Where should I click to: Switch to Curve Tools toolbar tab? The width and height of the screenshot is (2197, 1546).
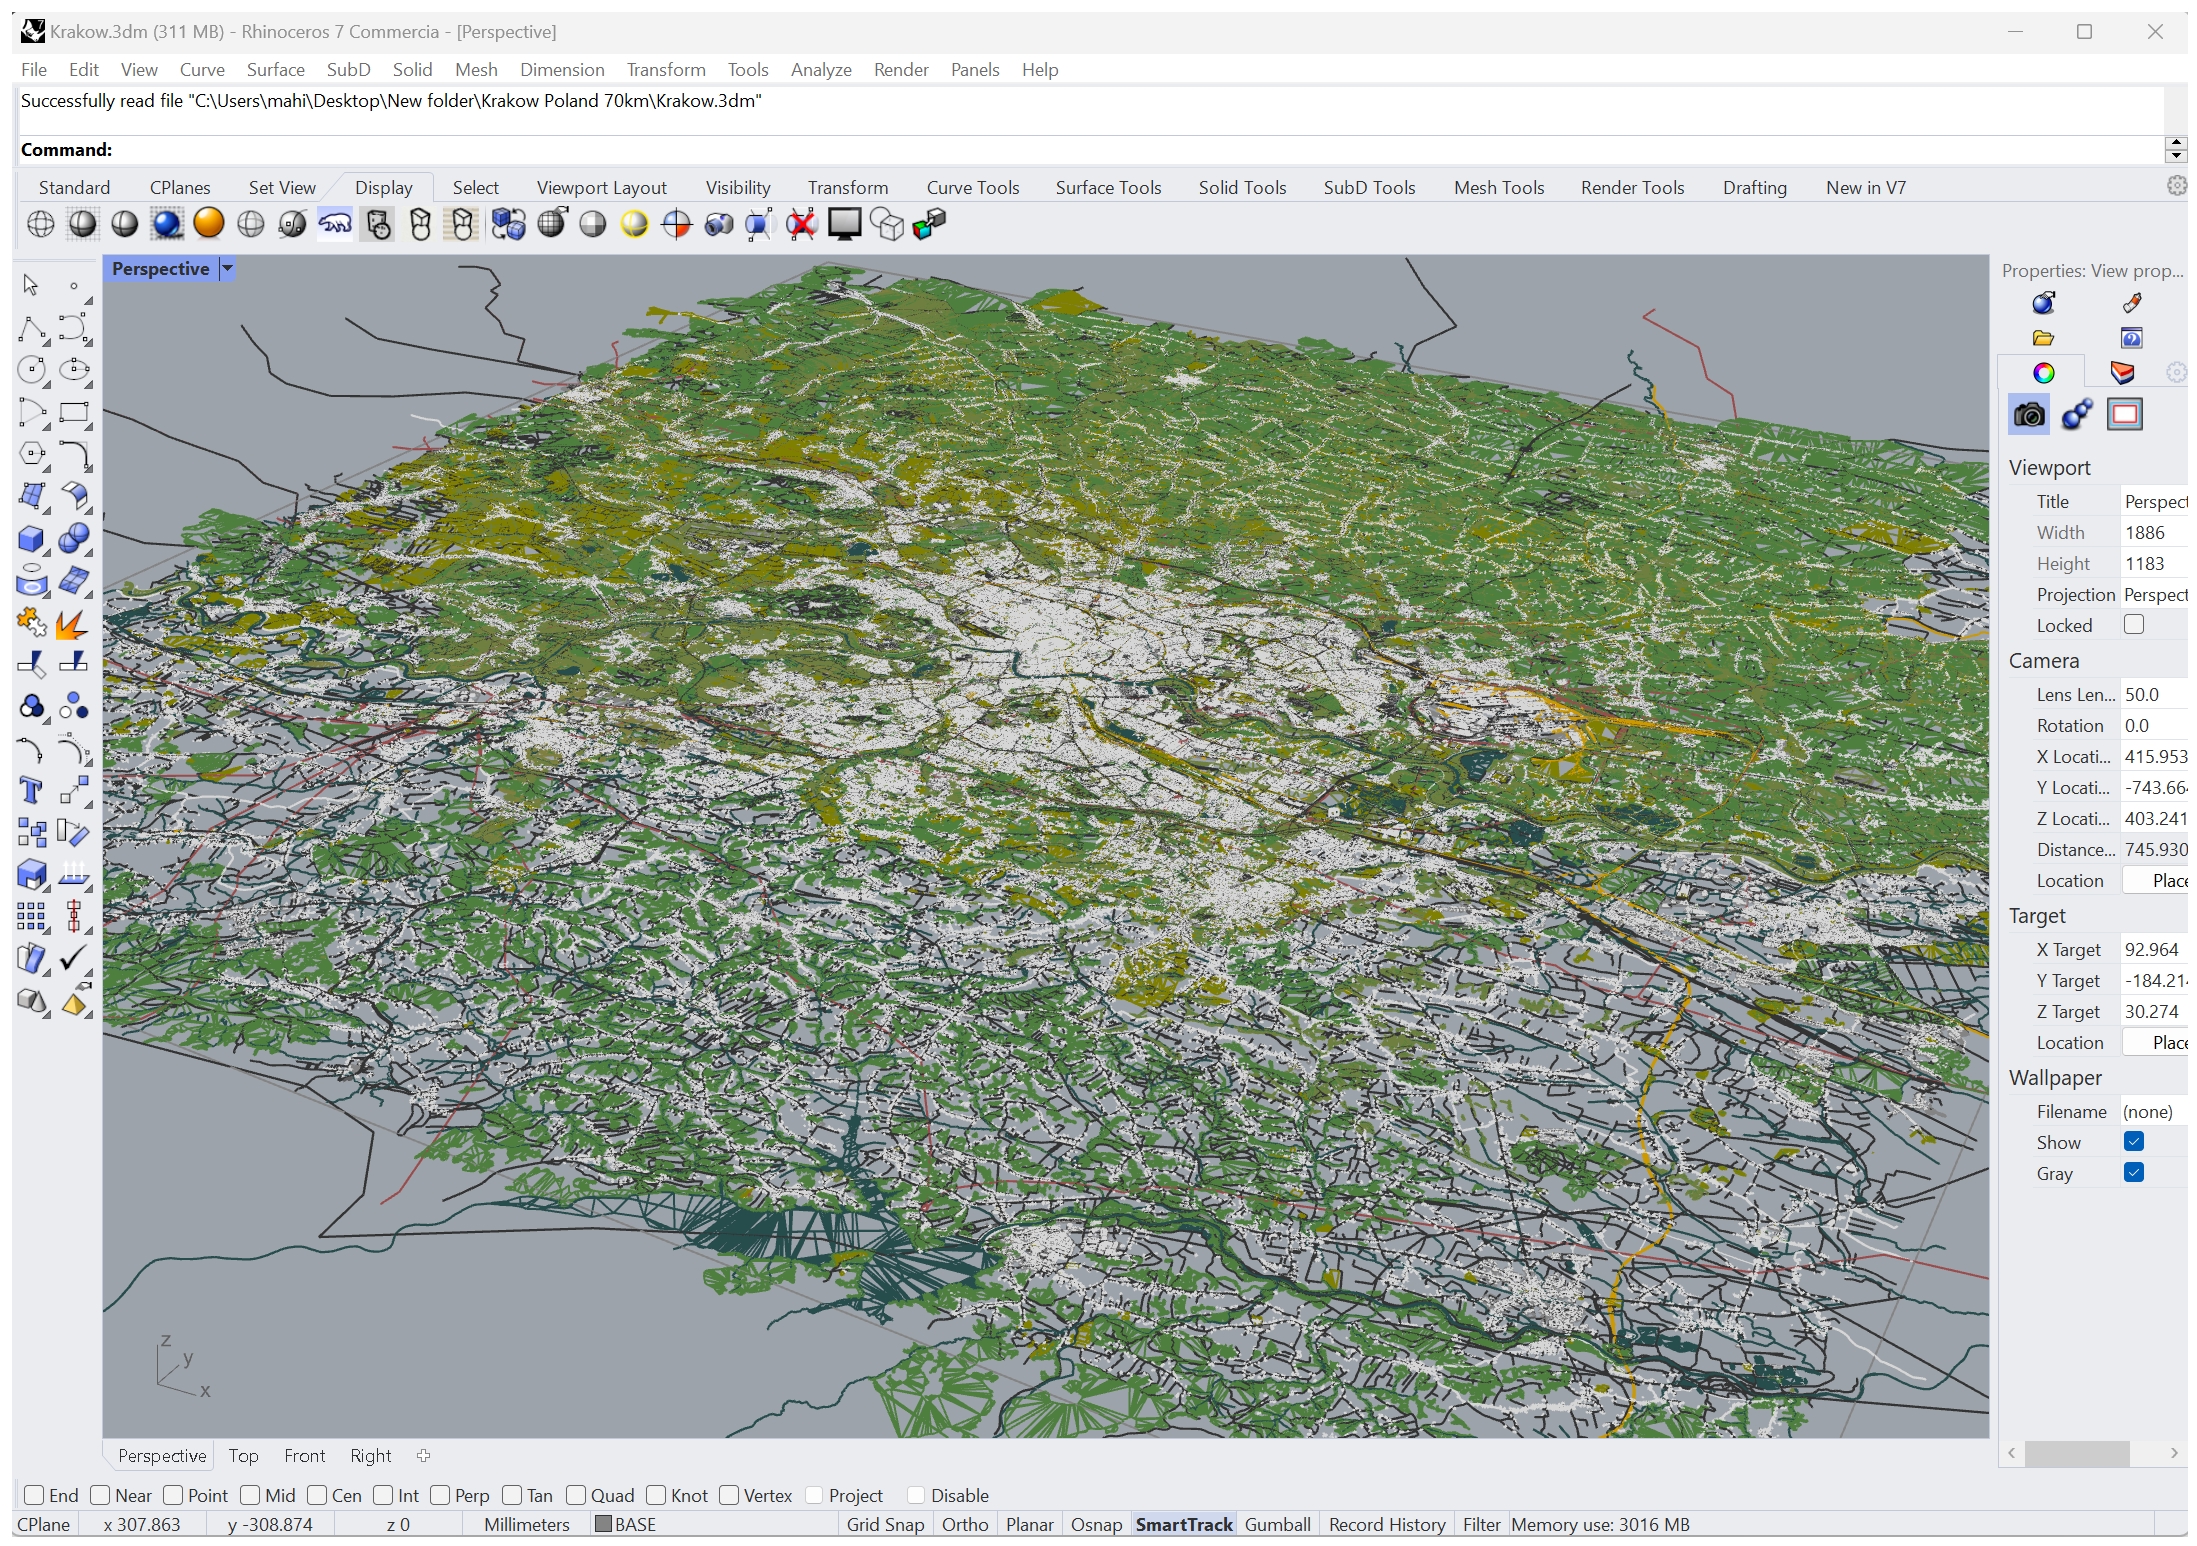[972, 188]
